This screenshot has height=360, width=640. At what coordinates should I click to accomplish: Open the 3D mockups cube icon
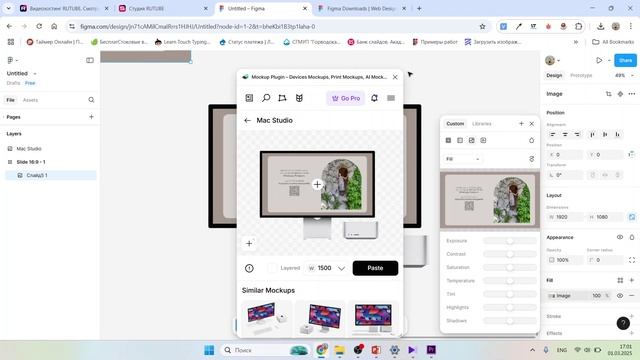[299, 98]
